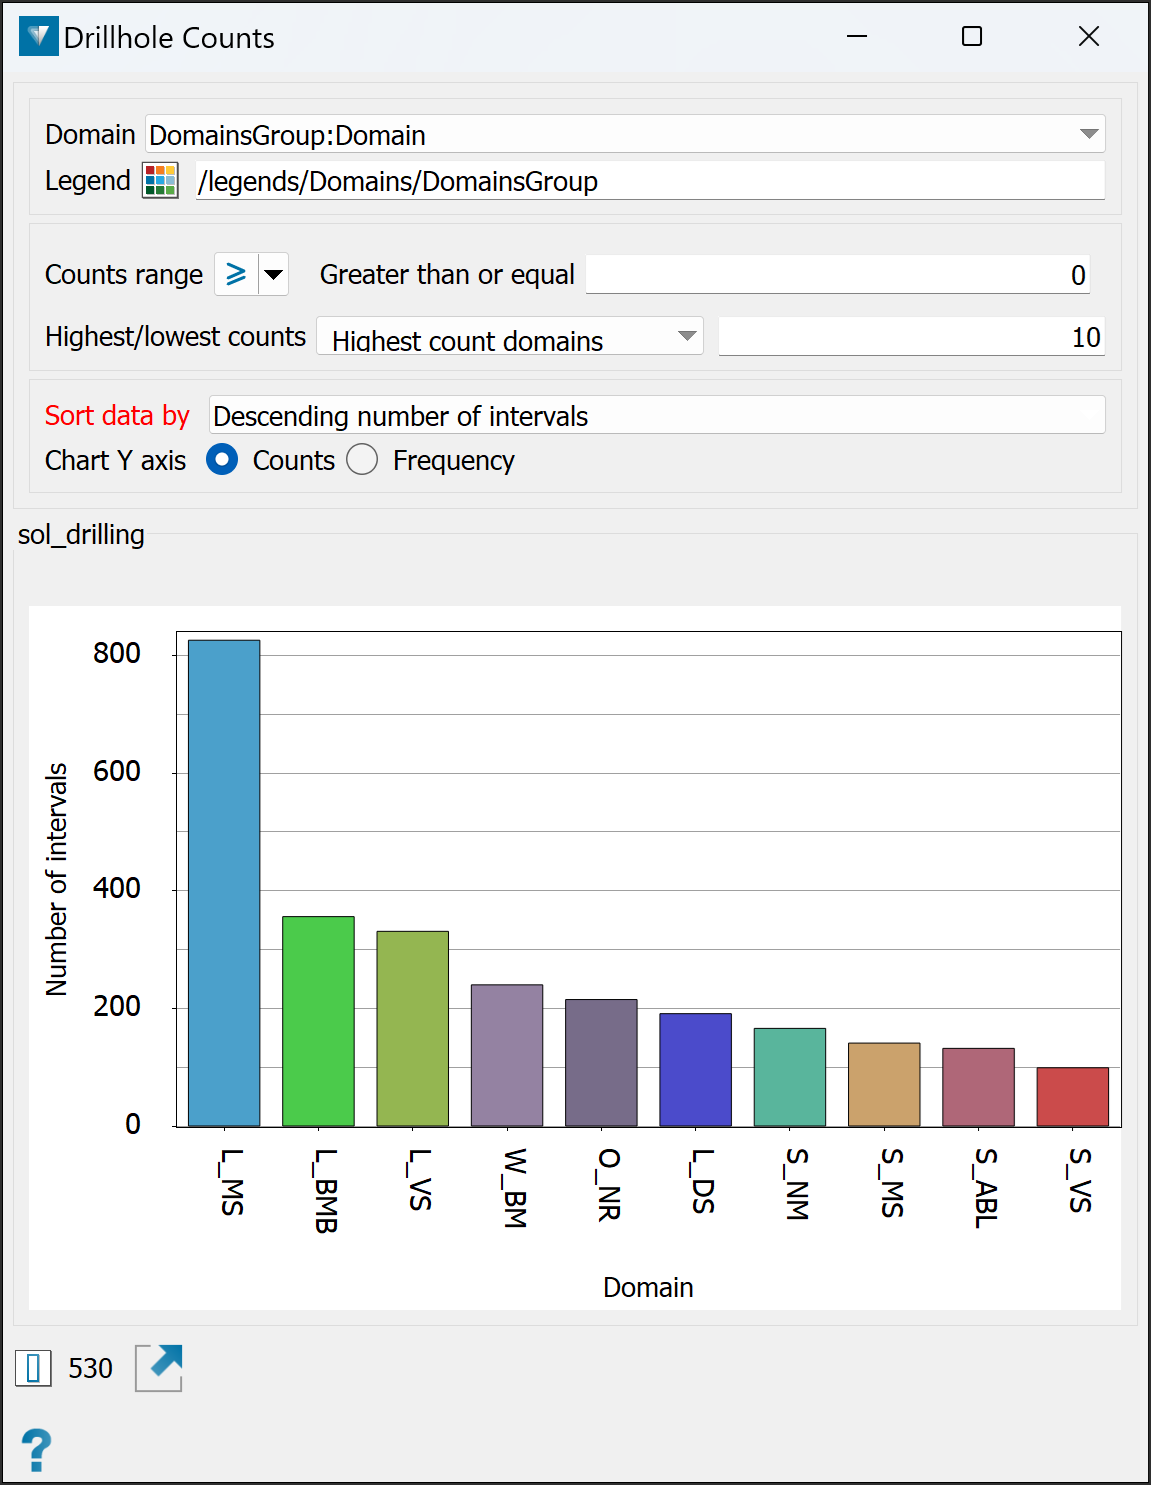Click the Drillhole Counts app logo icon
1151x1485 pixels.
(x=39, y=37)
